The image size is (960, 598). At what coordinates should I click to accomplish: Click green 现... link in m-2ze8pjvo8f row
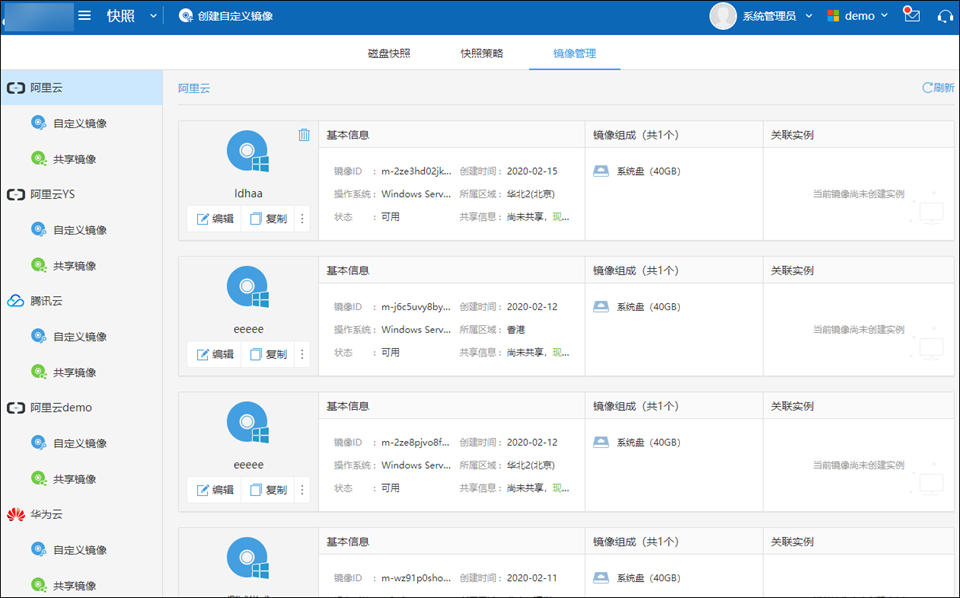(561, 488)
